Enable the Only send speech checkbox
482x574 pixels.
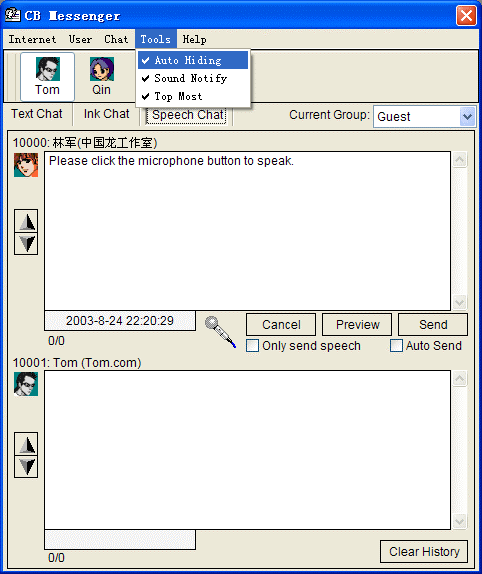click(253, 346)
